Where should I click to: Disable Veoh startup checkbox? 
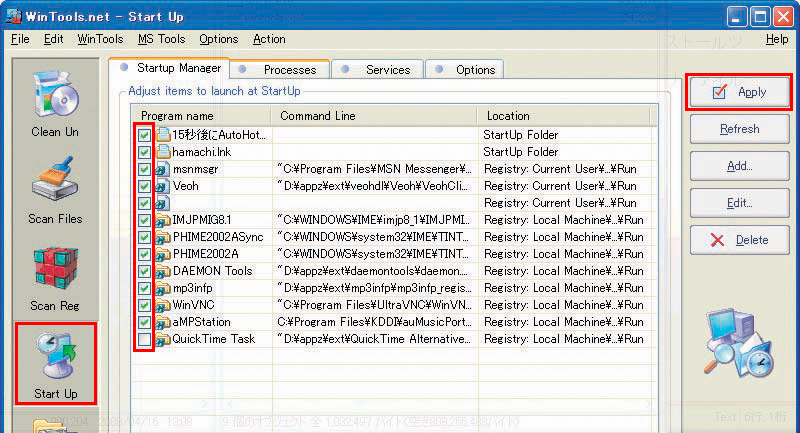[144, 186]
